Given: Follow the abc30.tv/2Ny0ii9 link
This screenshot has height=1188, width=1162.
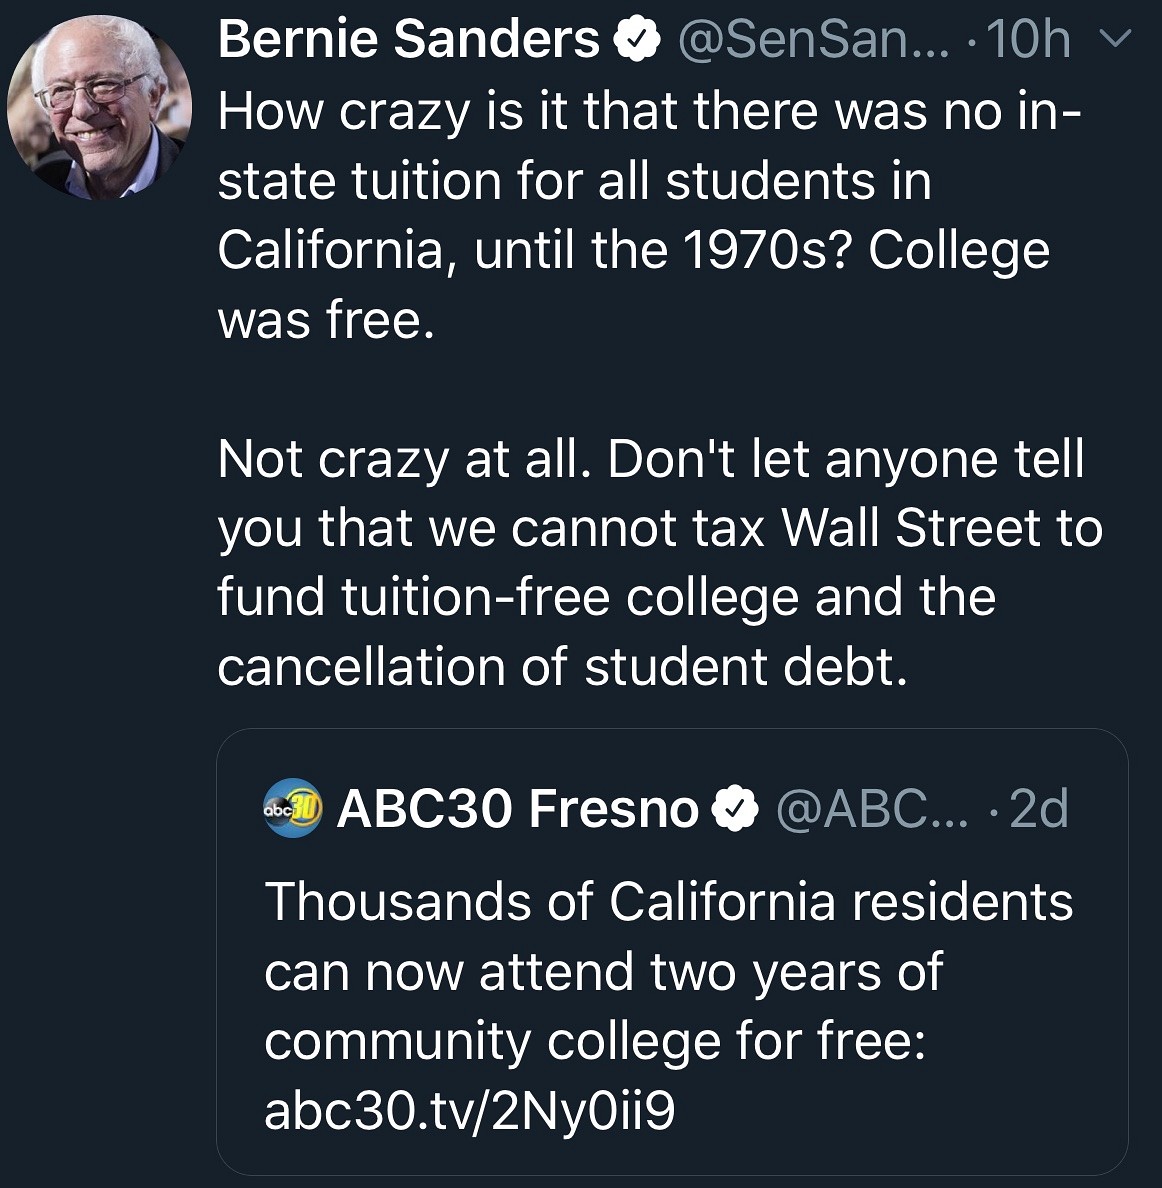Looking at the screenshot, I should pyautogui.click(x=470, y=1110).
